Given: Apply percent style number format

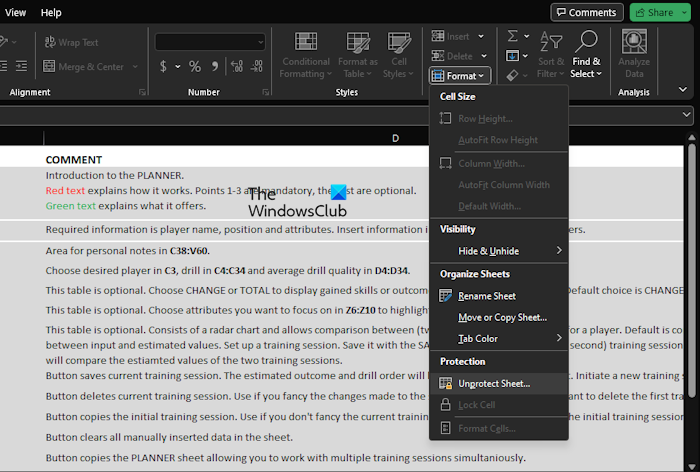Looking at the screenshot, I should point(194,66).
